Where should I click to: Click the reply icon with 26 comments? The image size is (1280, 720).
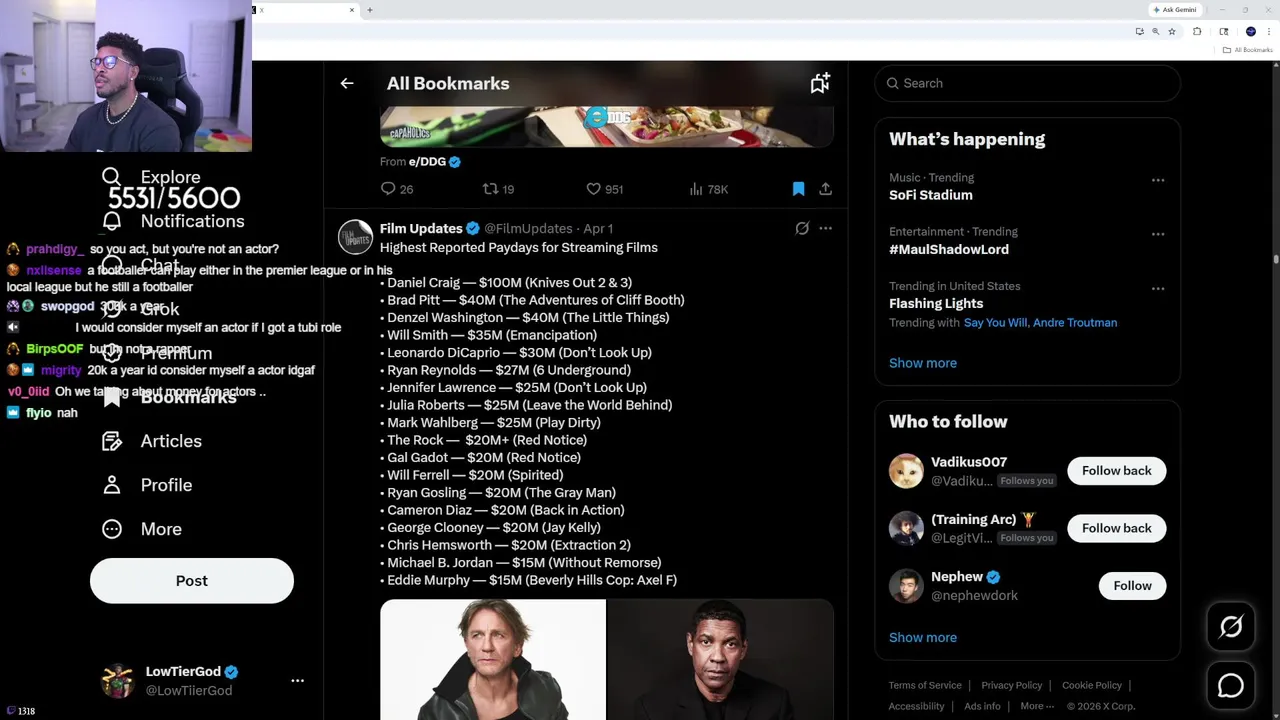(388, 189)
